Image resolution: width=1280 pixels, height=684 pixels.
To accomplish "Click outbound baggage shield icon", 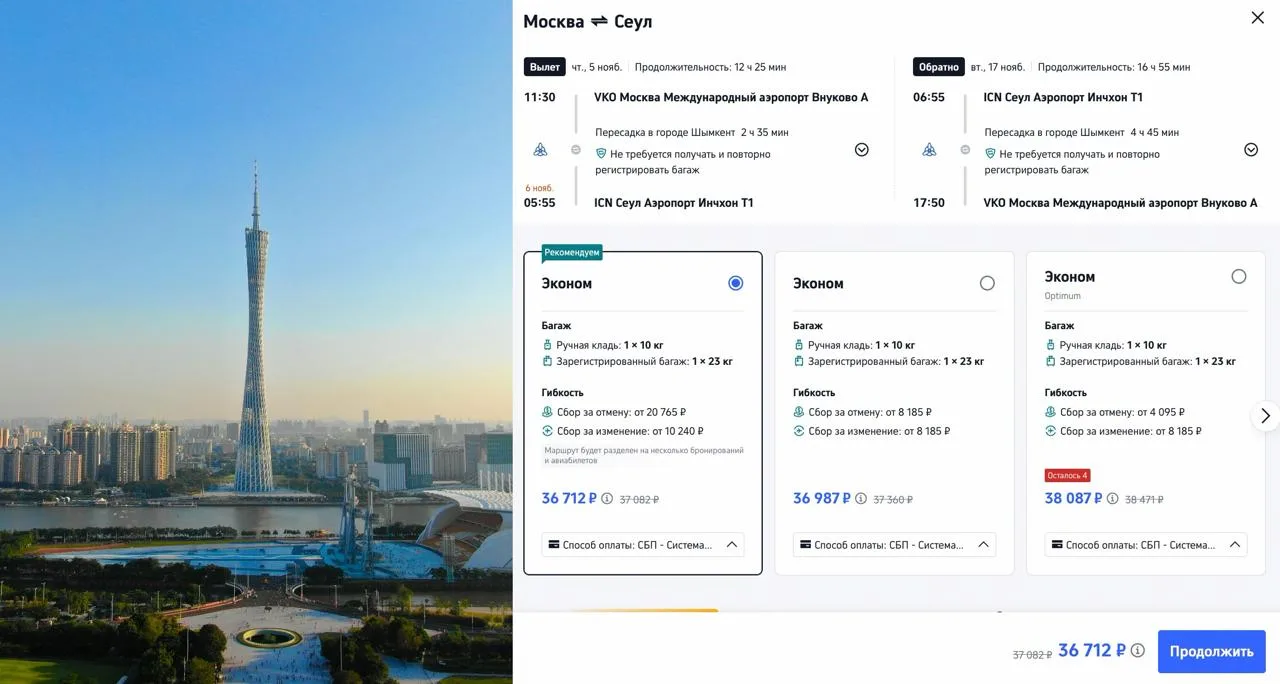I will (x=601, y=154).
